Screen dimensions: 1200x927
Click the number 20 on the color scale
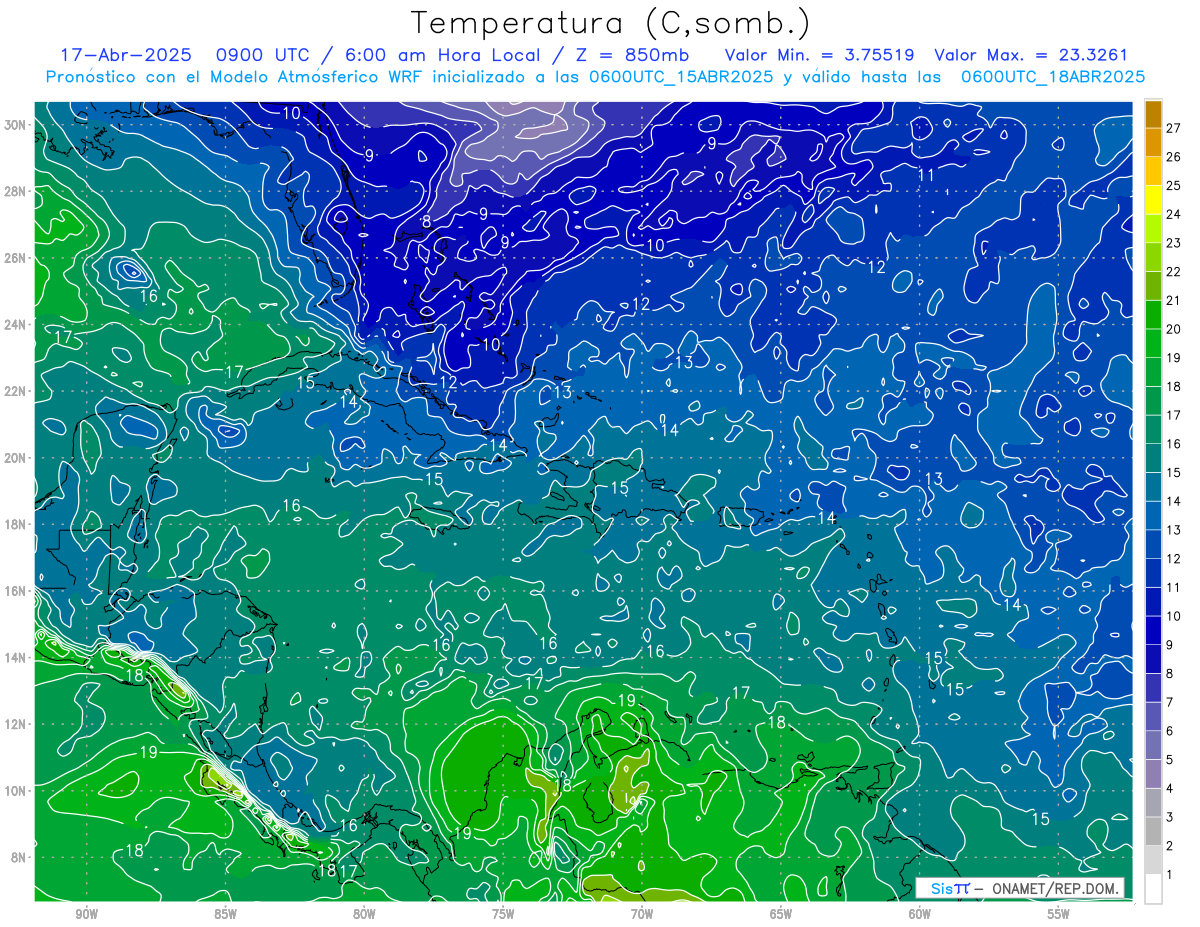1174,329
